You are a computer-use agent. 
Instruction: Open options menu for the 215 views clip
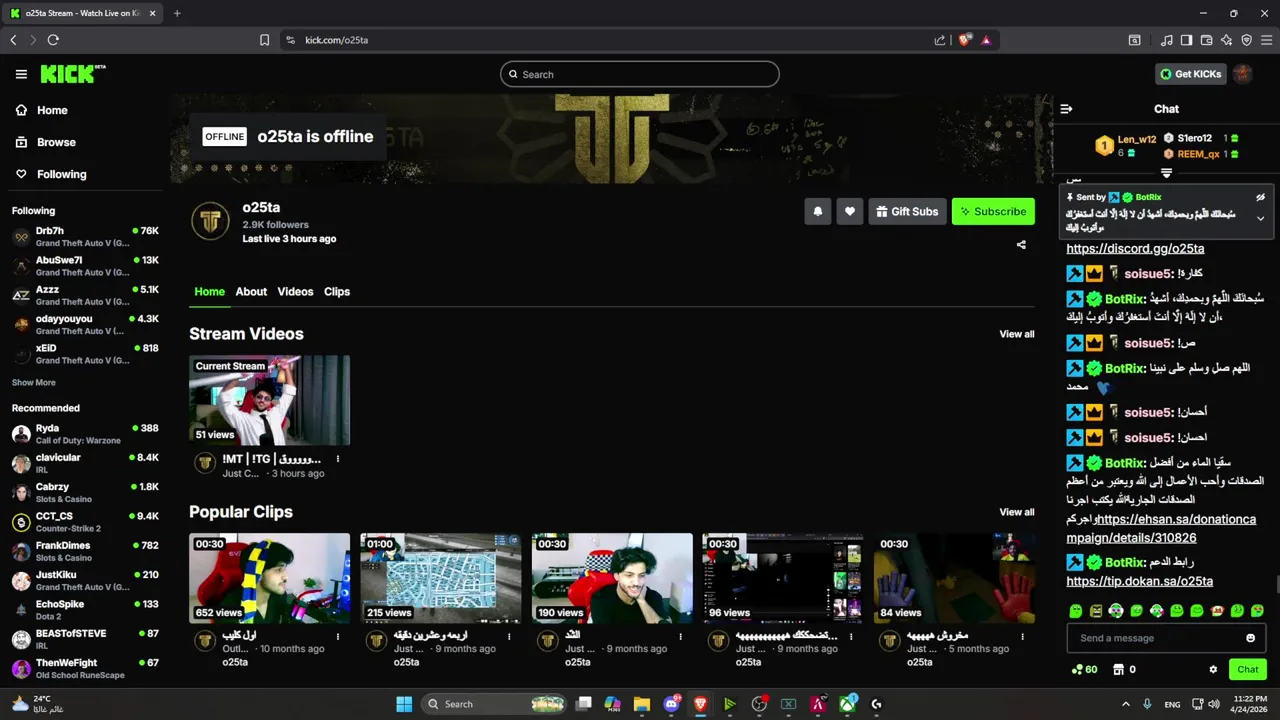[509, 636]
